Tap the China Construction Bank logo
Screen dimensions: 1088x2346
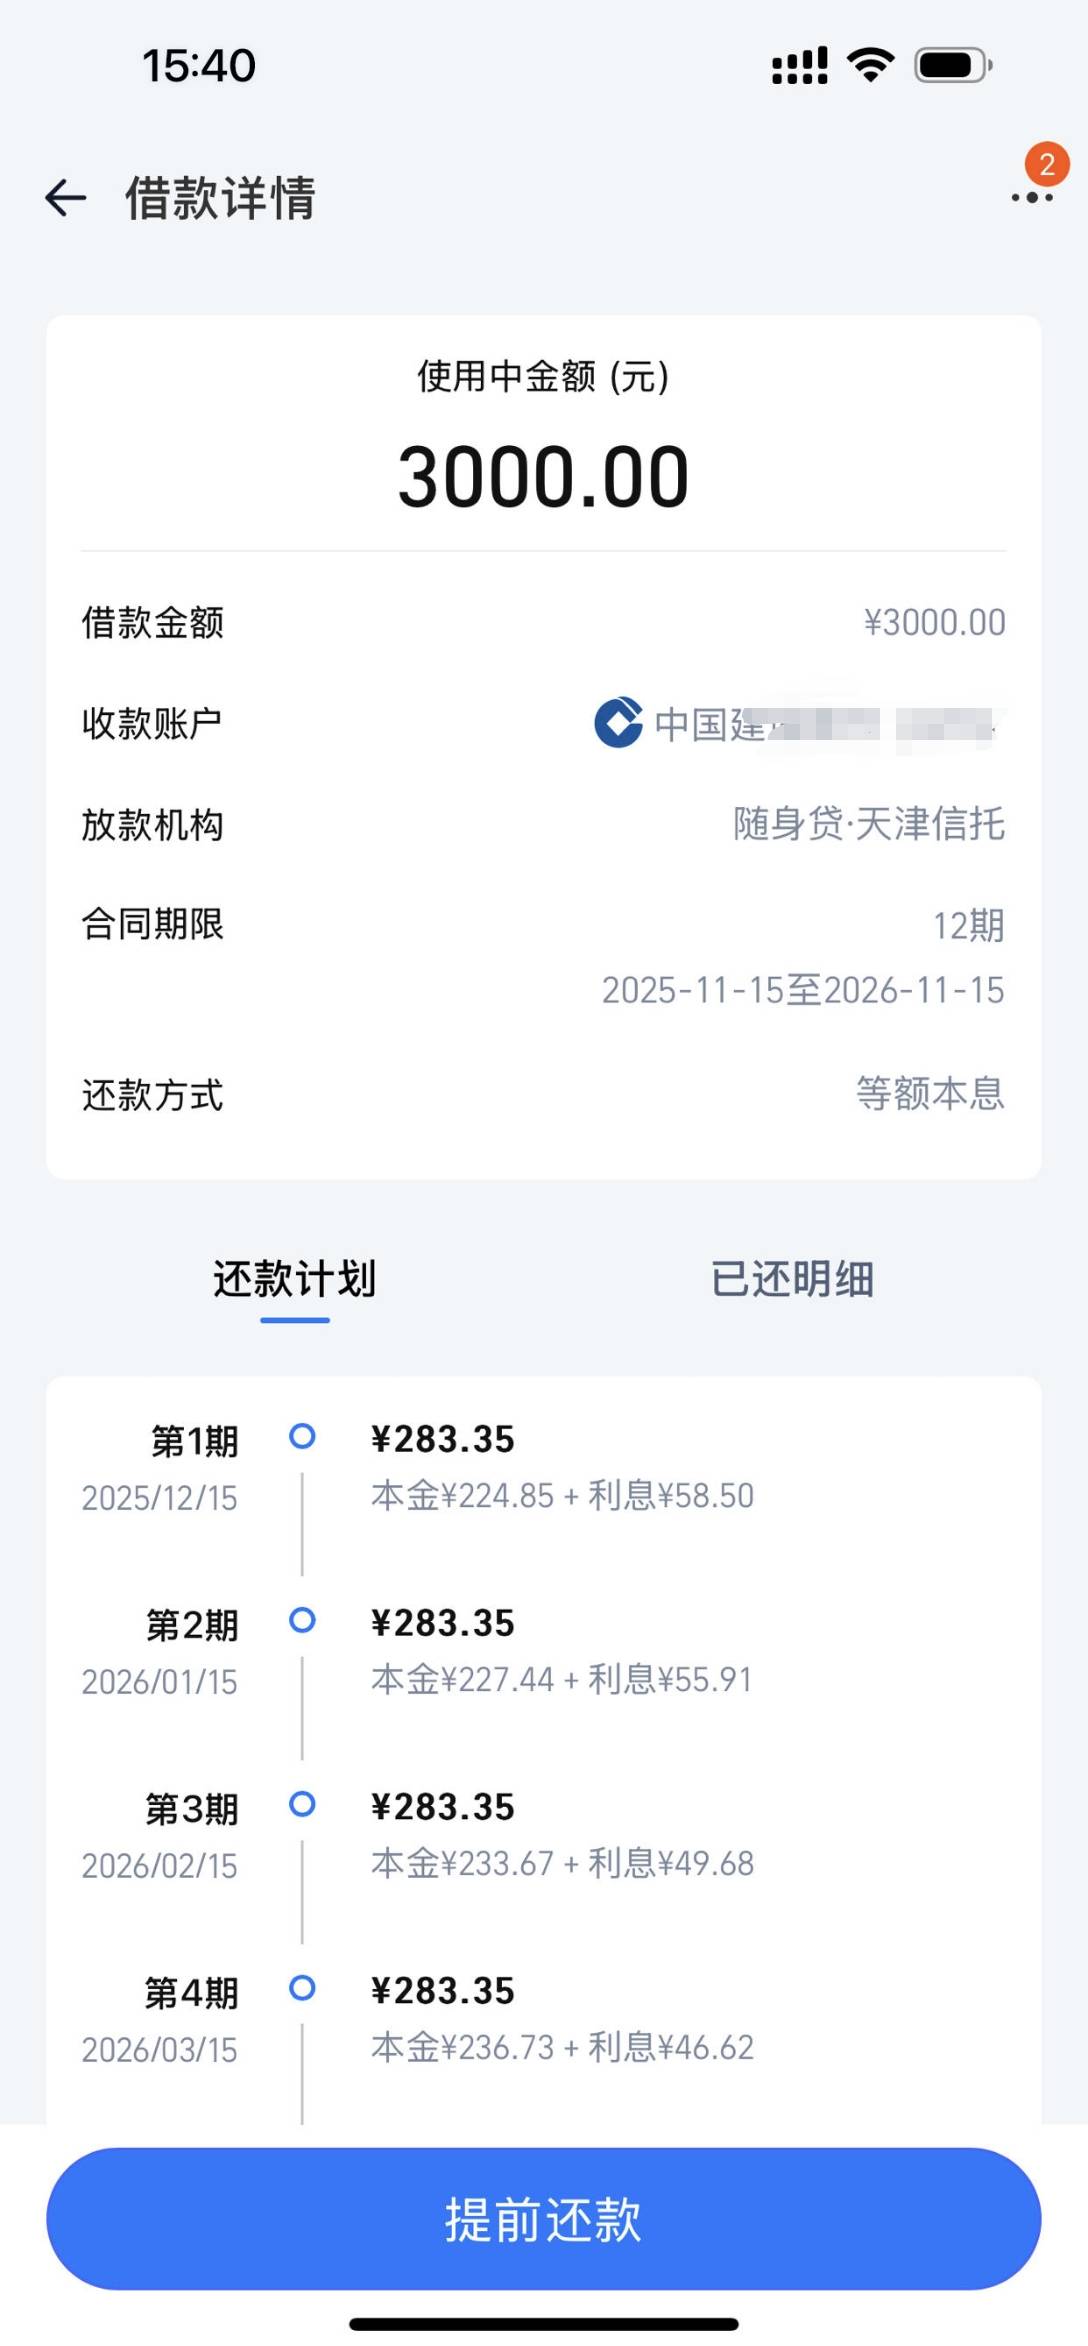[x=618, y=722]
